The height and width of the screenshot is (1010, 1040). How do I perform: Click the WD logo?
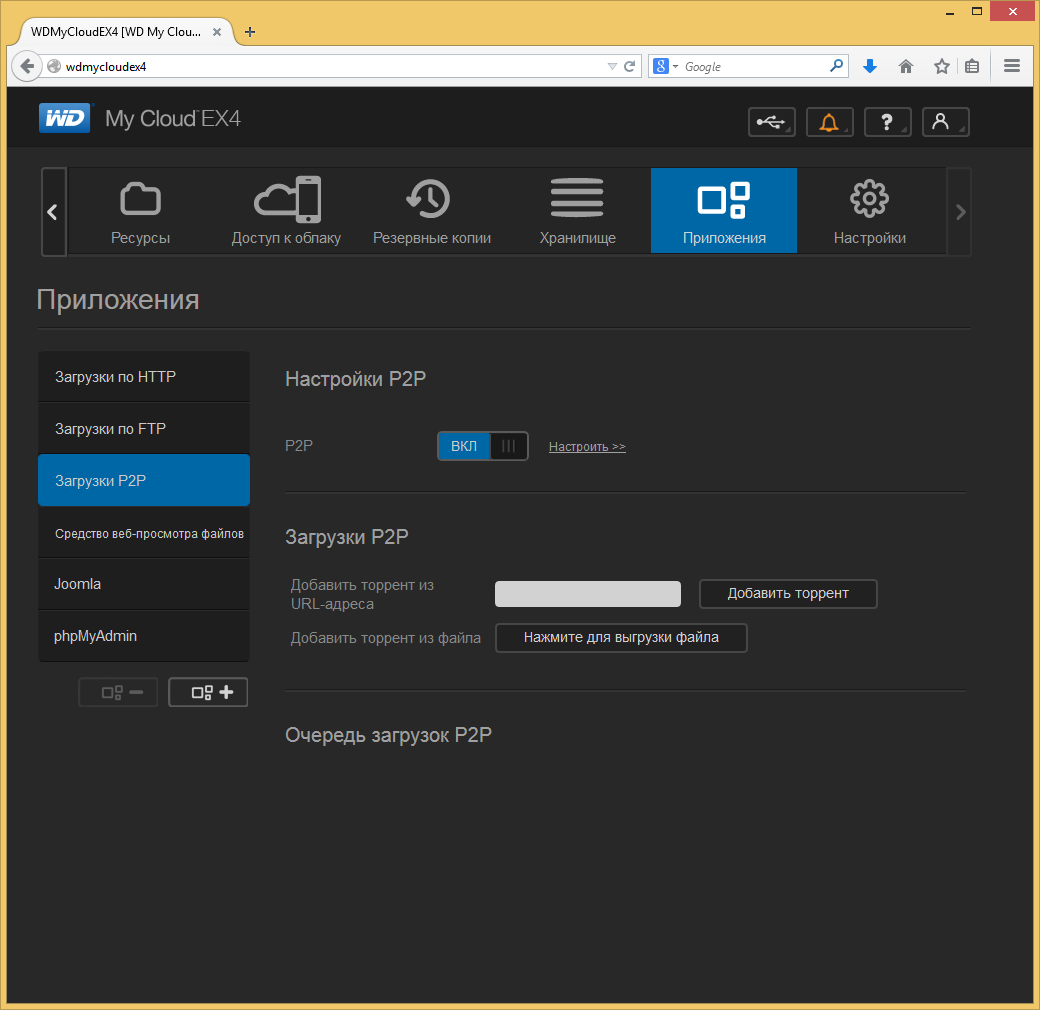[x=64, y=118]
